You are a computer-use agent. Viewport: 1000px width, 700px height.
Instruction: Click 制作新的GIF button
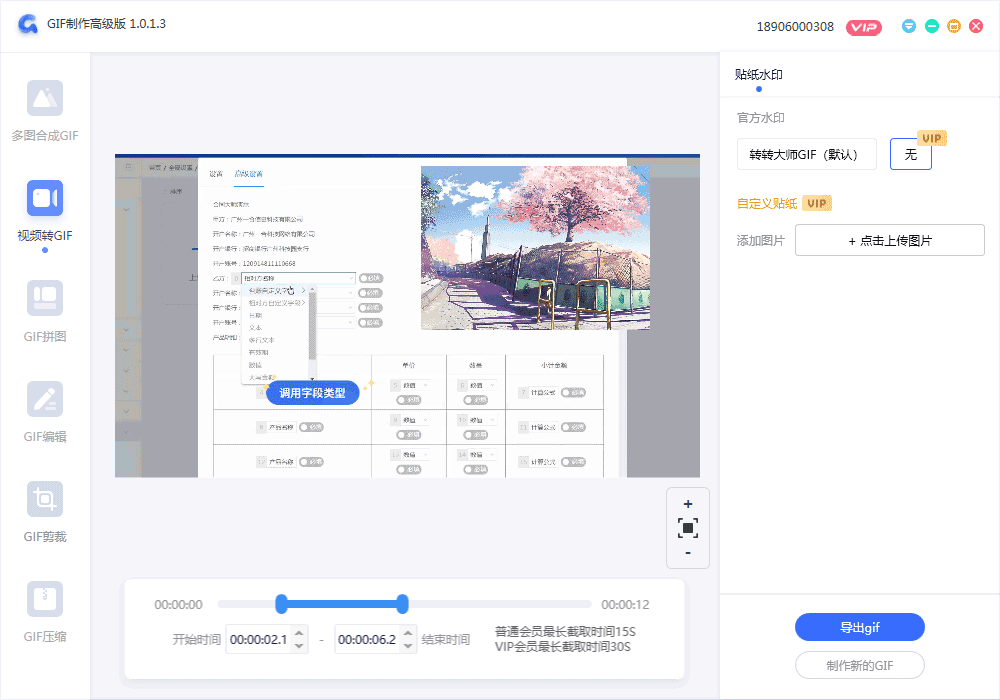pyautogui.click(x=859, y=666)
